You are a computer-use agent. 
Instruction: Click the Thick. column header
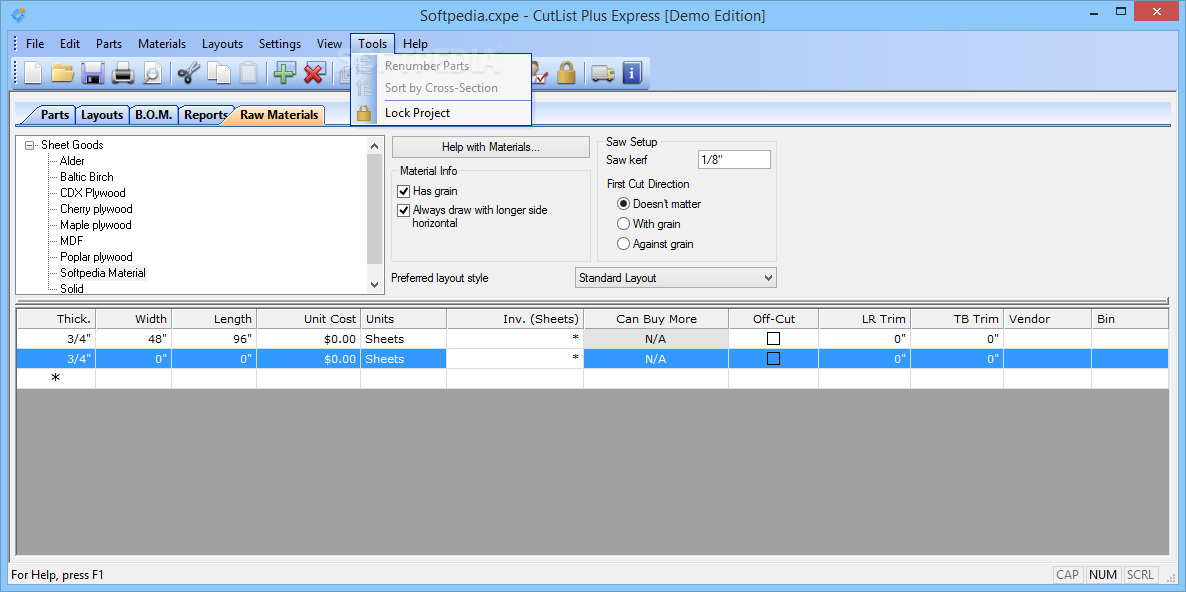(57, 319)
